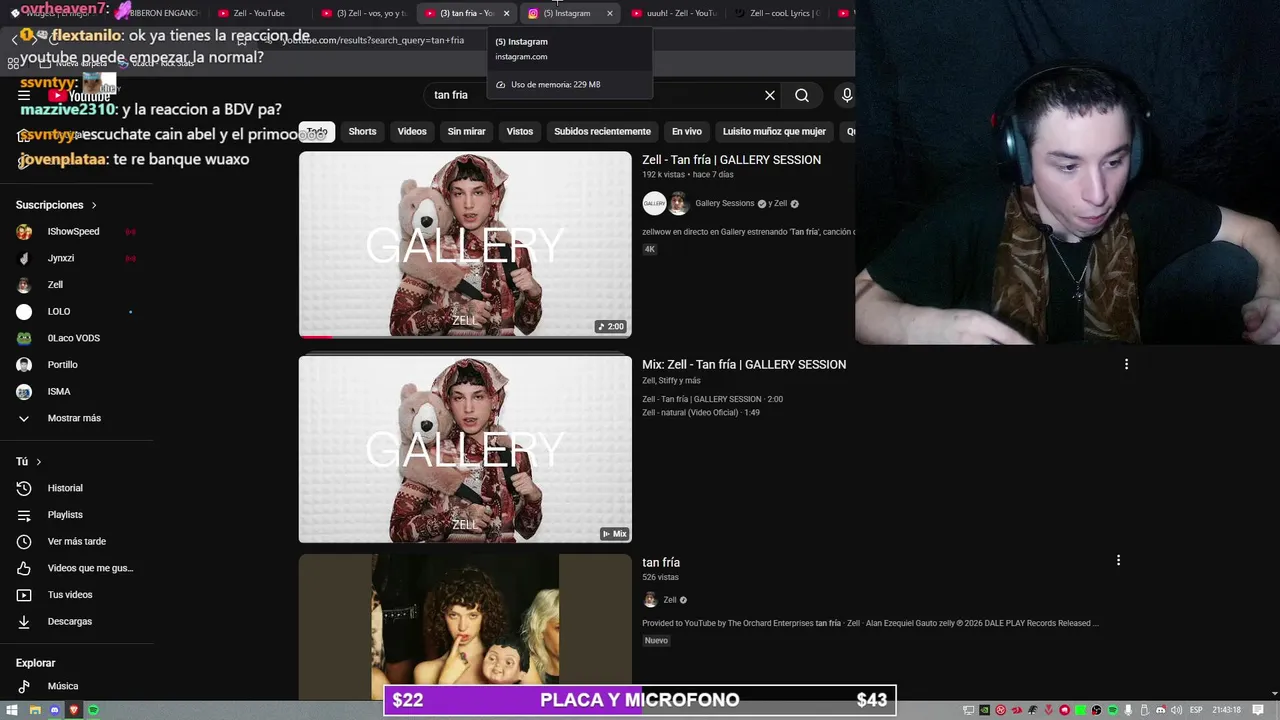Open options menu for Mix Zell result
The image size is (1280, 720).
1126,364
